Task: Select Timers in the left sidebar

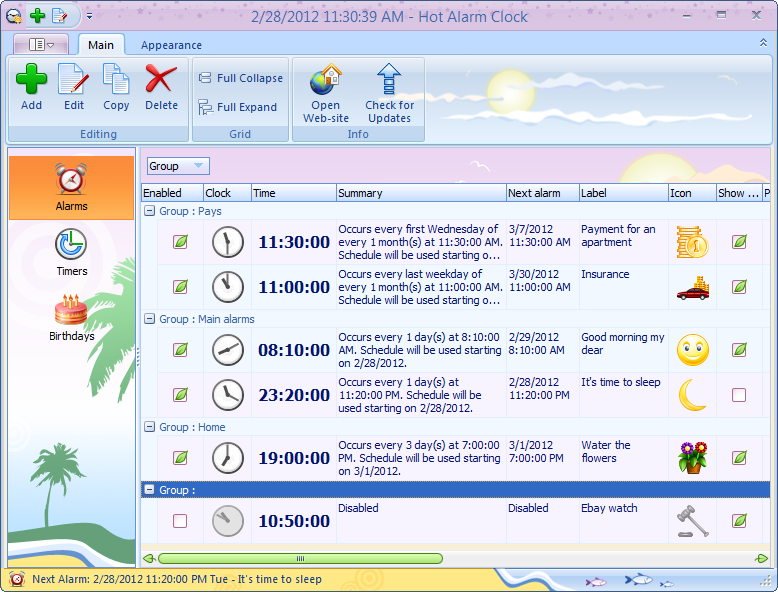Action: [71, 252]
